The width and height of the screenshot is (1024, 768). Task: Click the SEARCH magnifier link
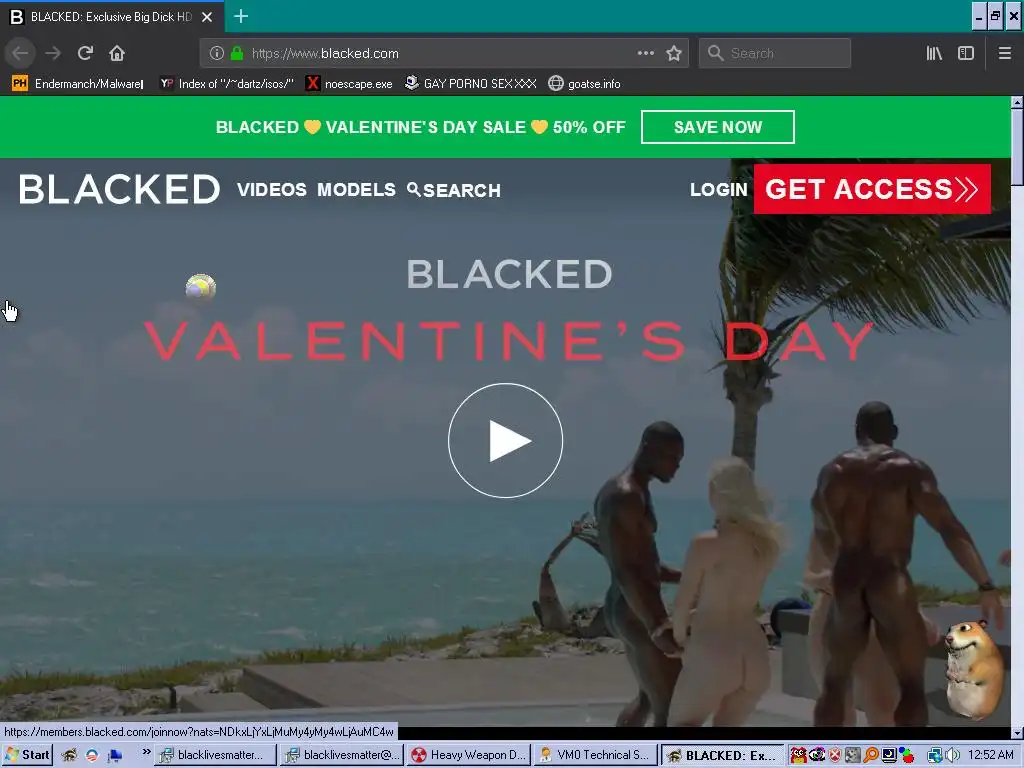click(454, 190)
